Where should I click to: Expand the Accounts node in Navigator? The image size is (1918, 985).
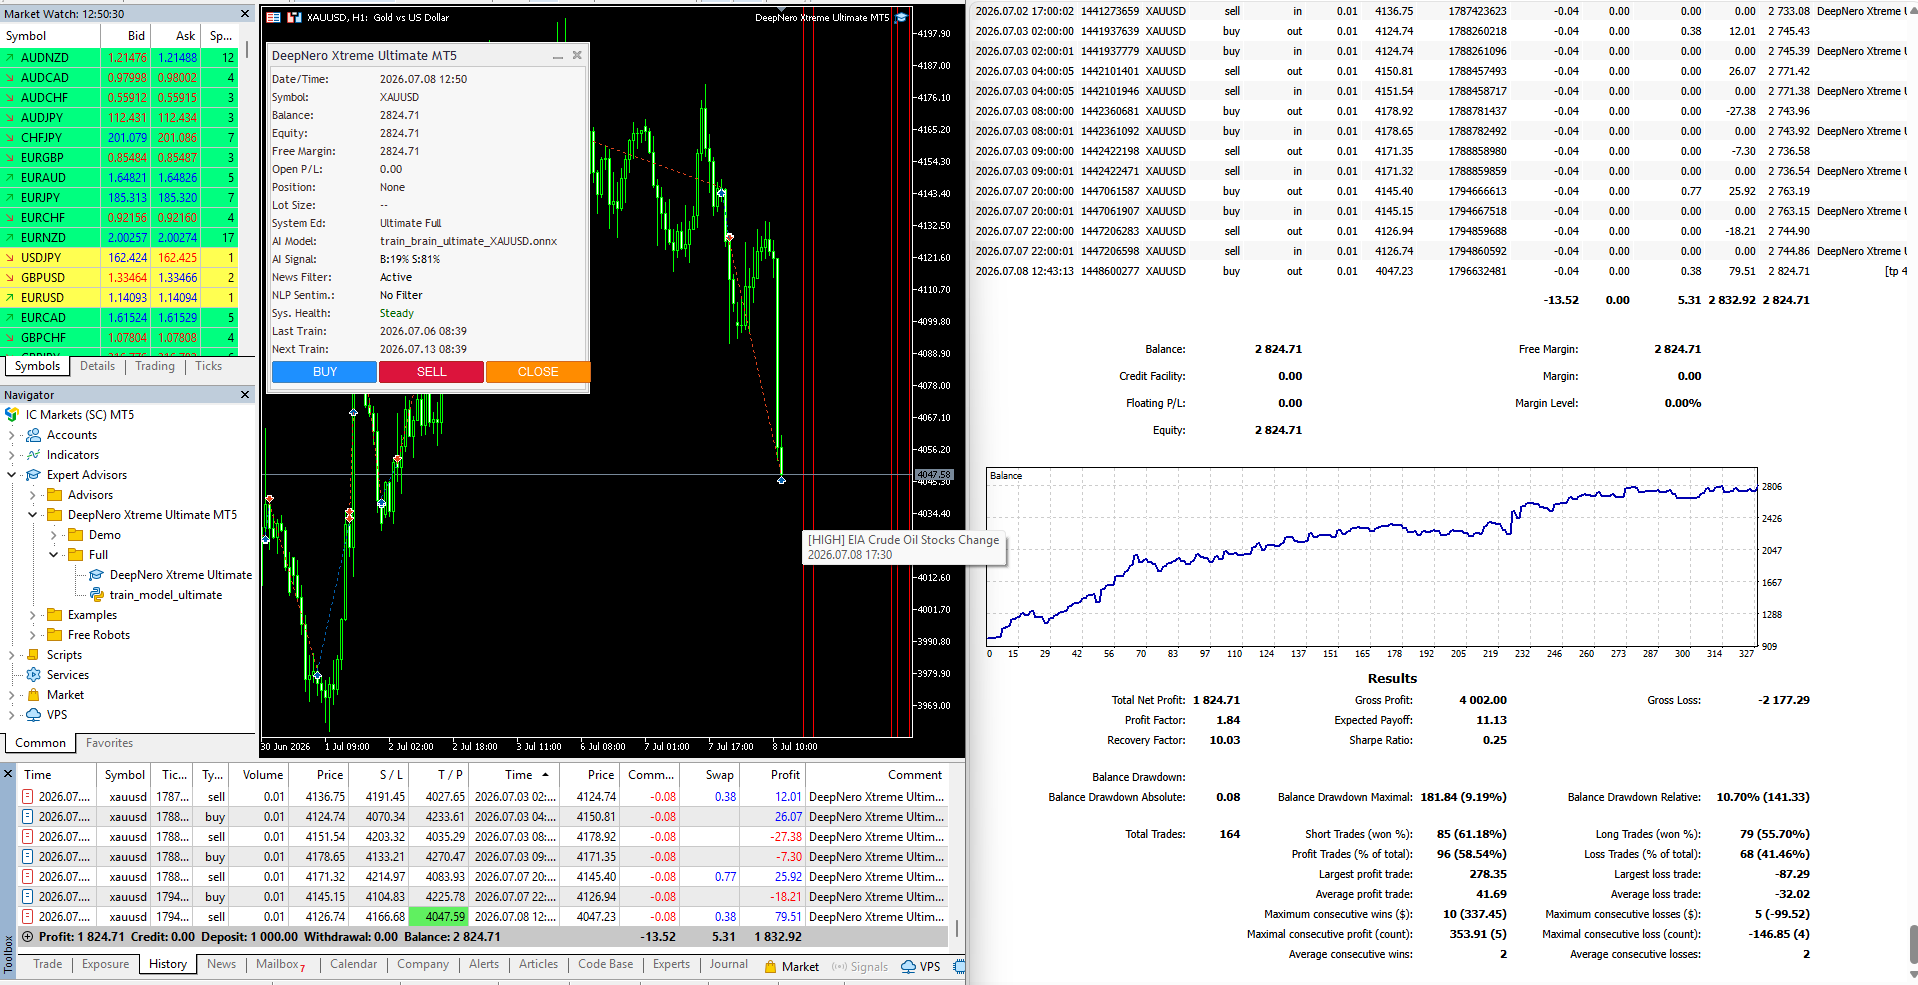(x=11, y=434)
